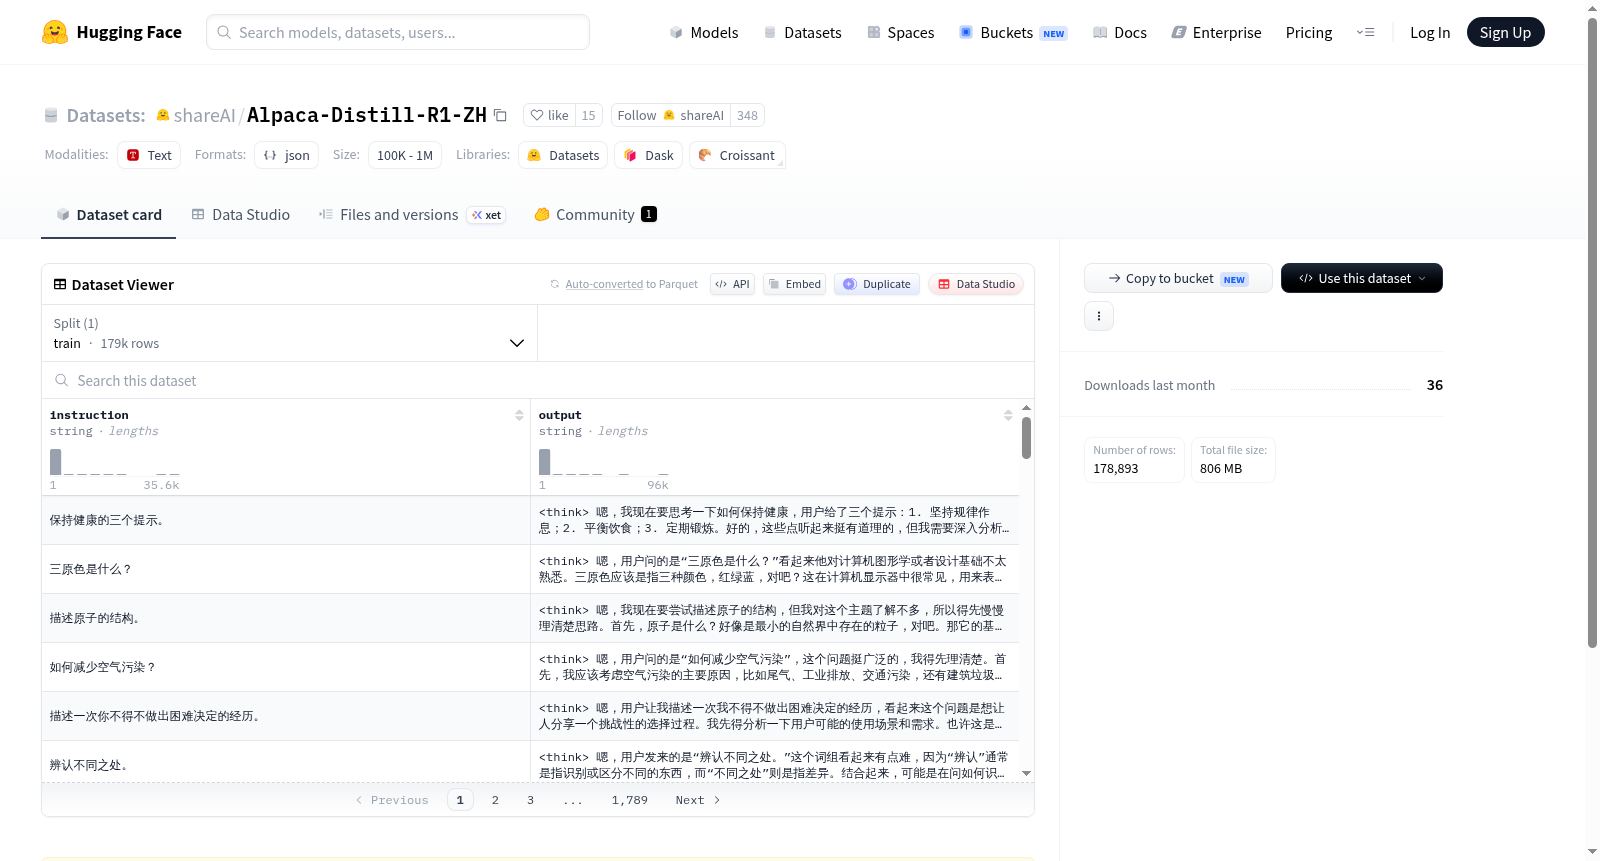Open the Auto-converted to Parquet link

pos(631,284)
